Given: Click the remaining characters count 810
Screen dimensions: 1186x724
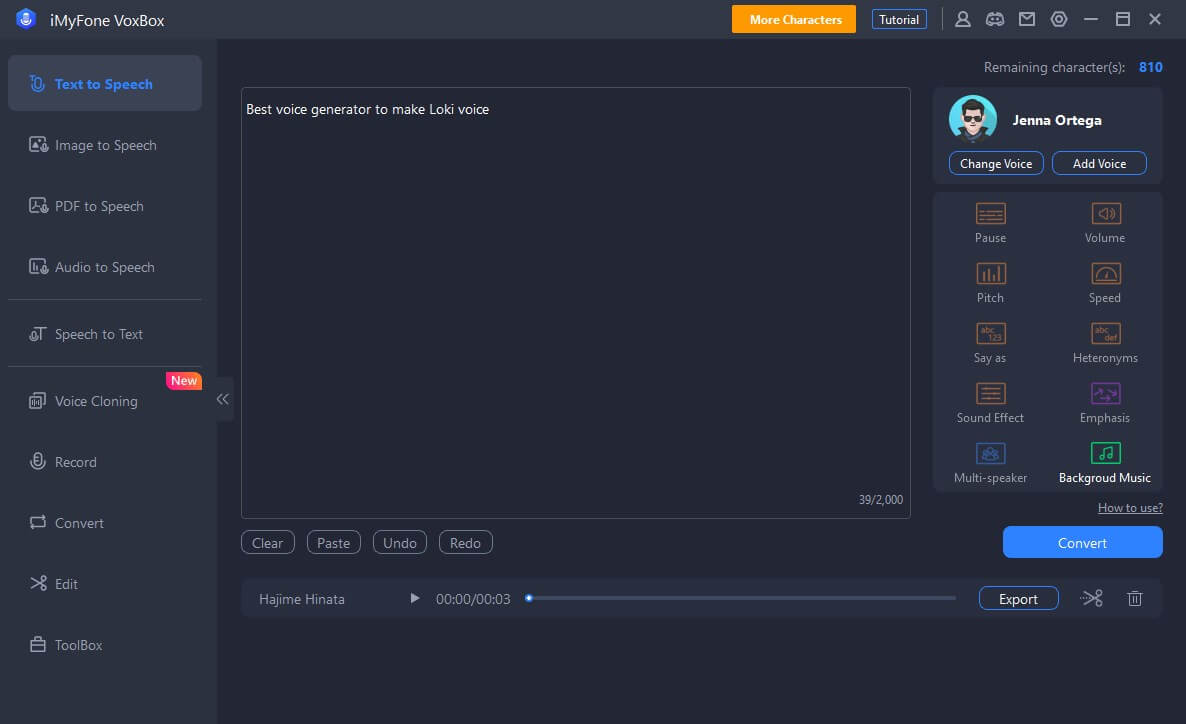Looking at the screenshot, I should [1150, 67].
